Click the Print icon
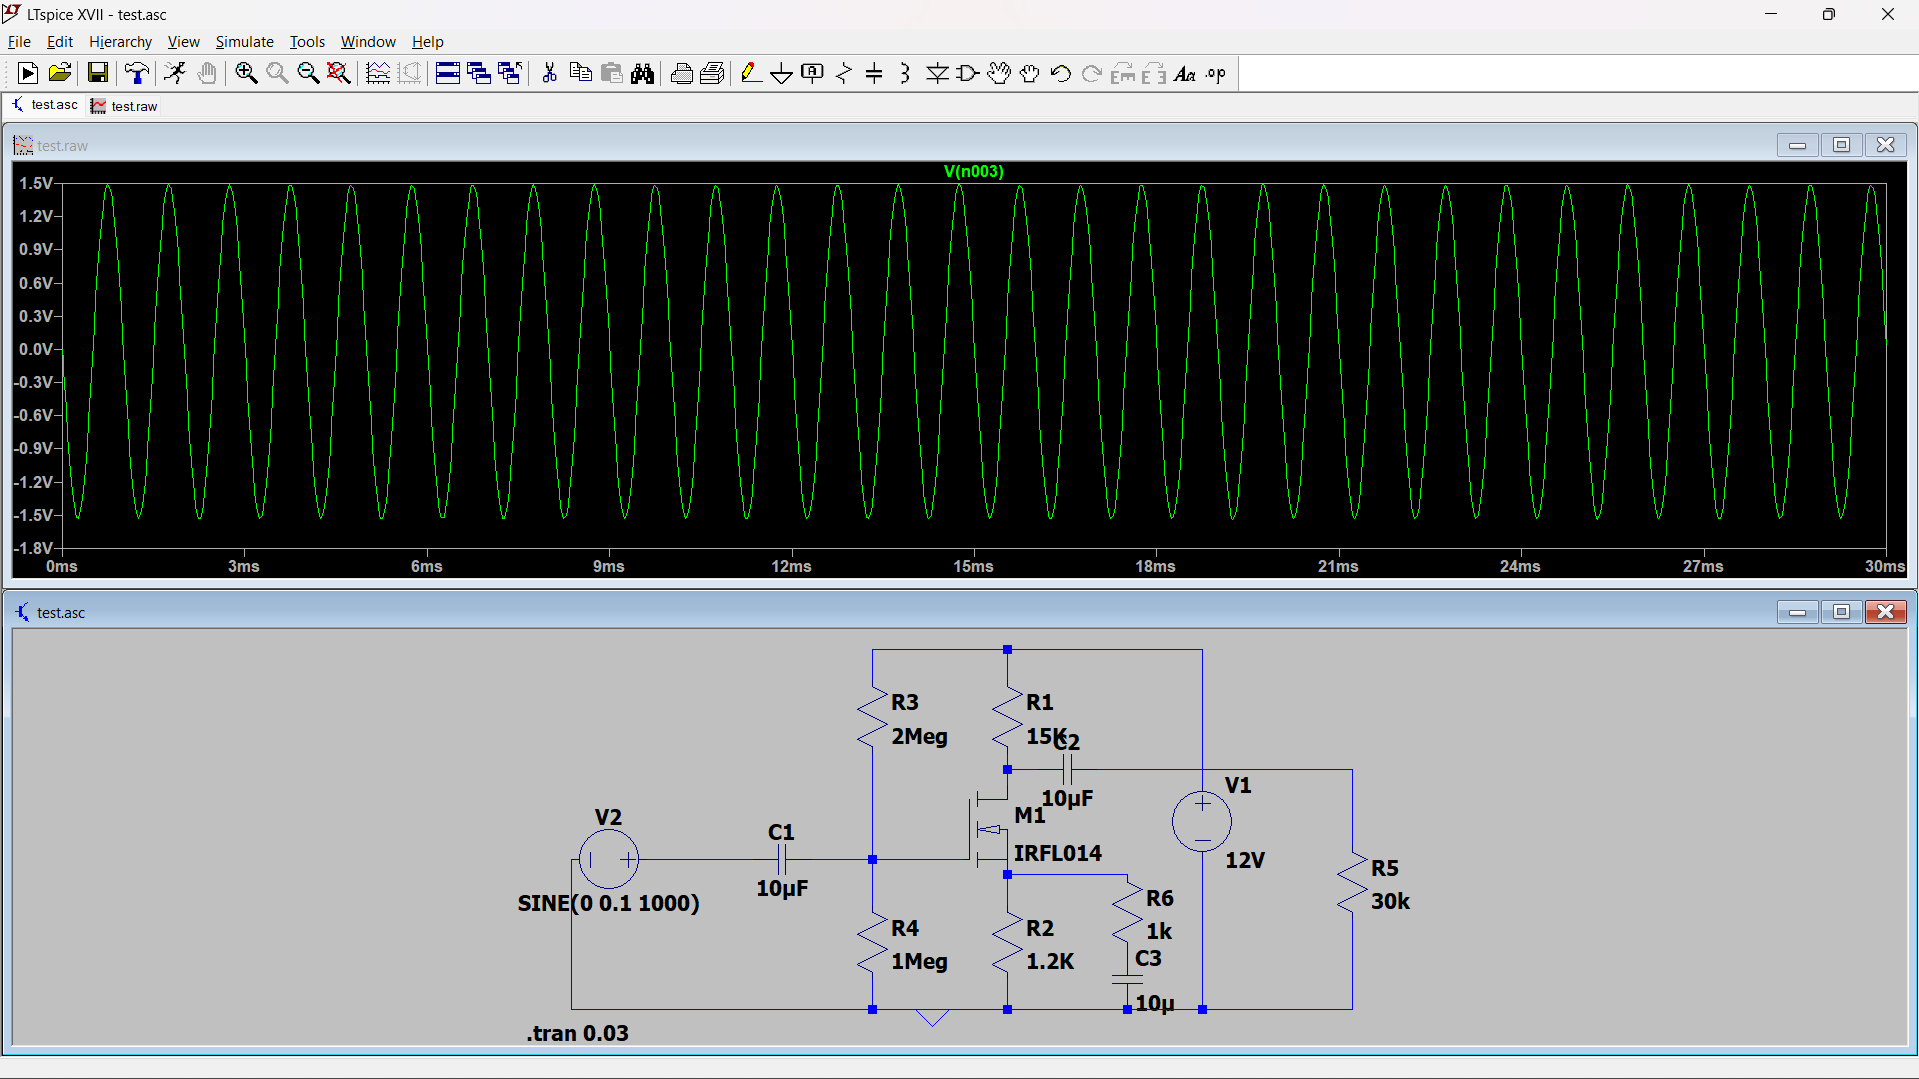1919x1079 pixels. click(x=713, y=73)
